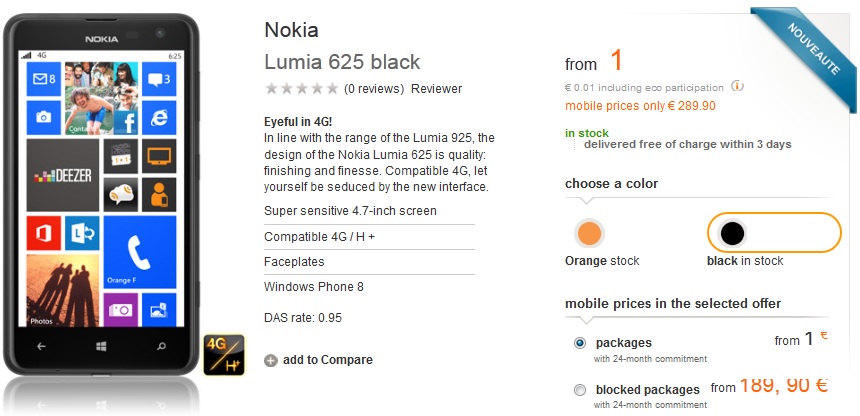This screenshot has width=860, height=416.
Task: Click the eco participation info icon
Action: (737, 87)
